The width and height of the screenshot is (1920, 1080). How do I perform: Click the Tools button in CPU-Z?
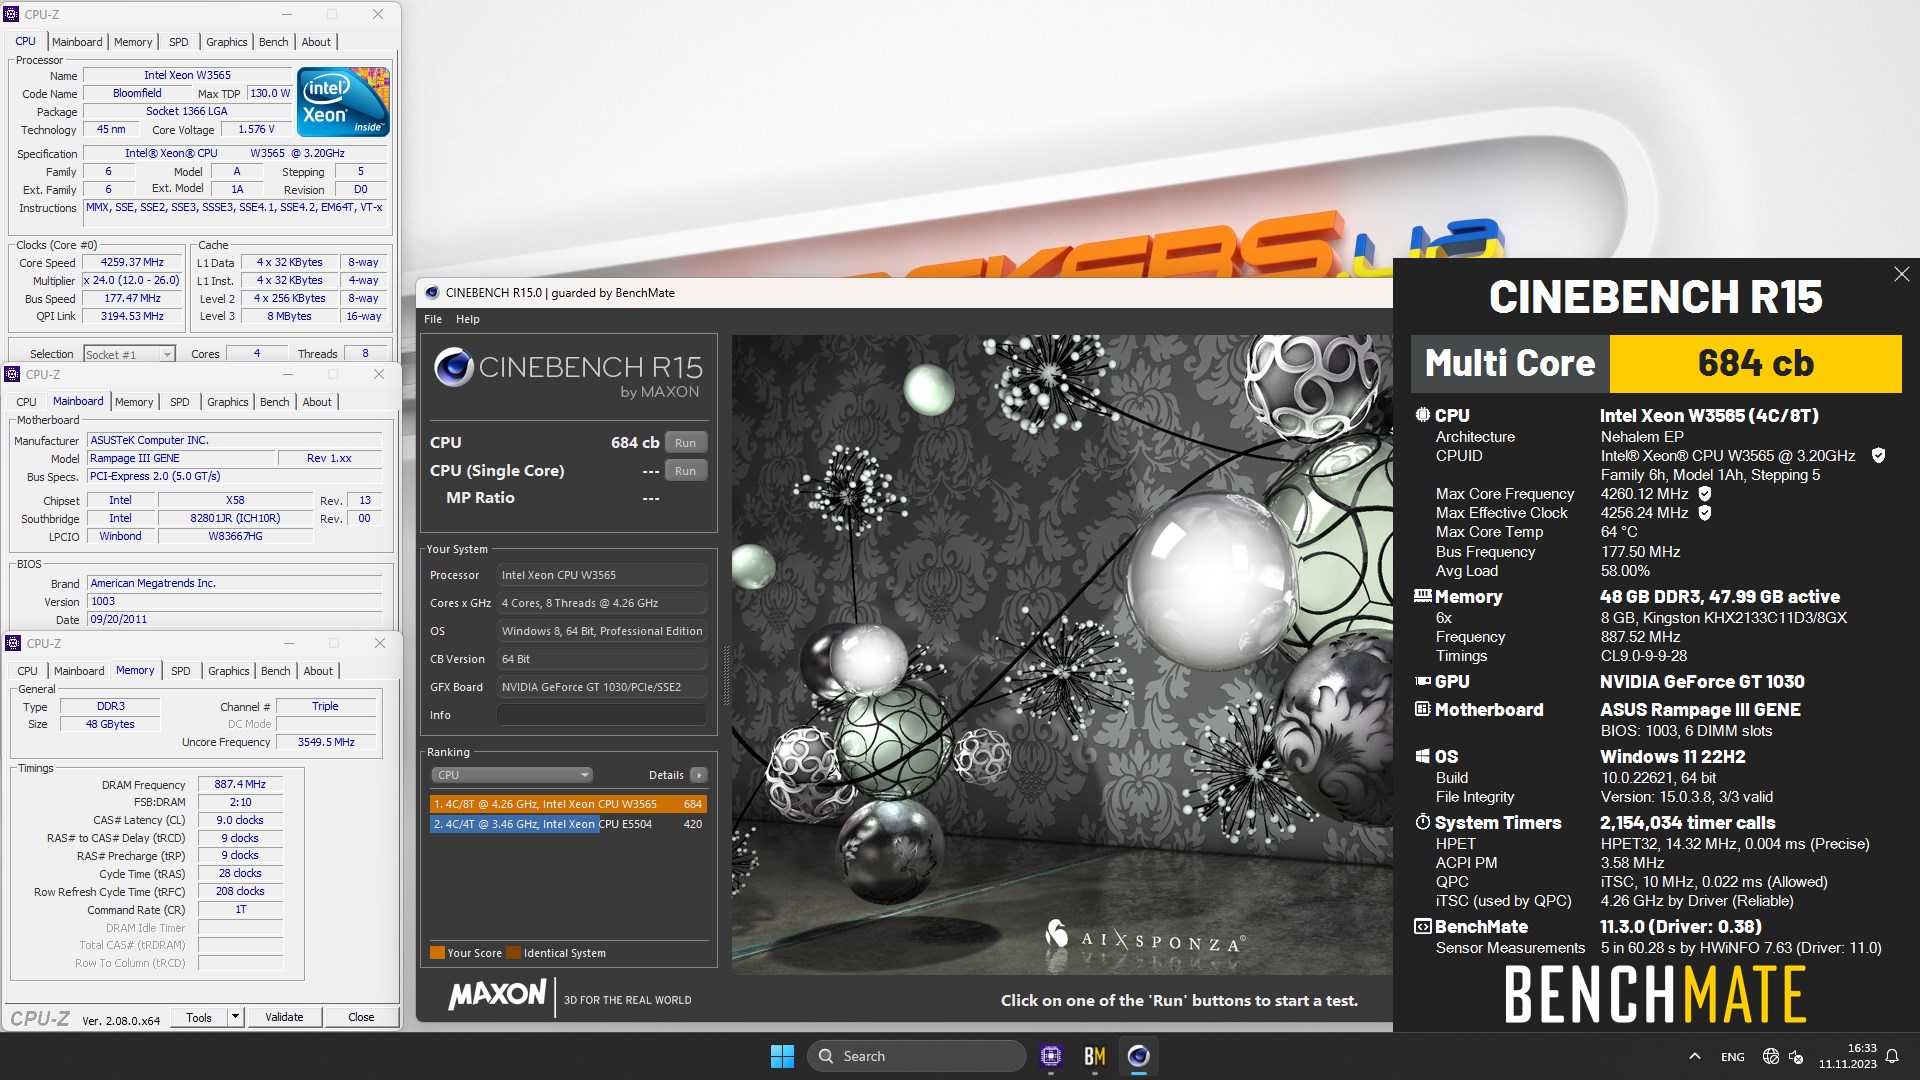coord(199,1017)
